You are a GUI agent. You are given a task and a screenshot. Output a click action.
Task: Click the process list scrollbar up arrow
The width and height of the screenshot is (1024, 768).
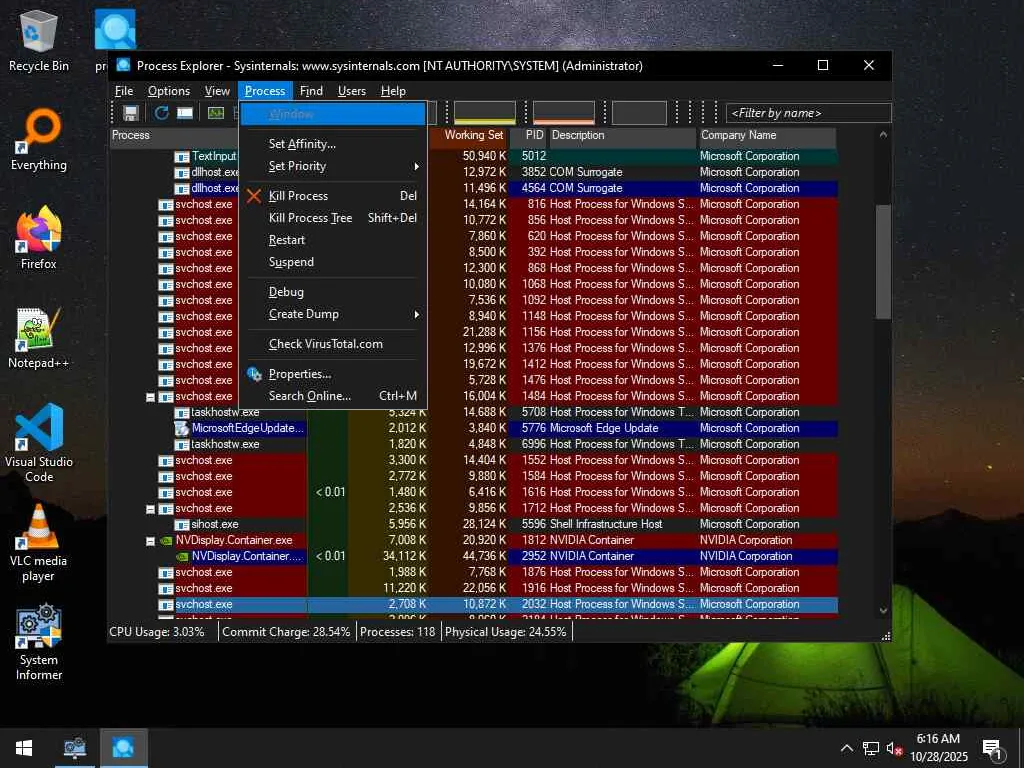tap(883, 135)
